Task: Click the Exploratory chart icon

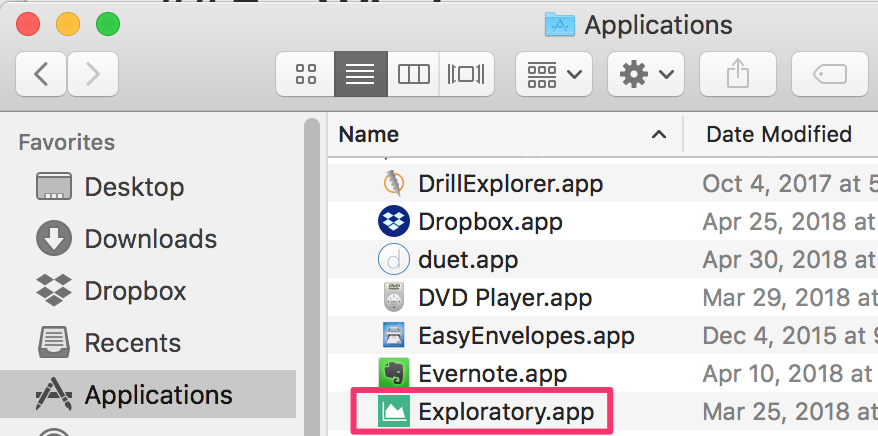Action: (394, 412)
